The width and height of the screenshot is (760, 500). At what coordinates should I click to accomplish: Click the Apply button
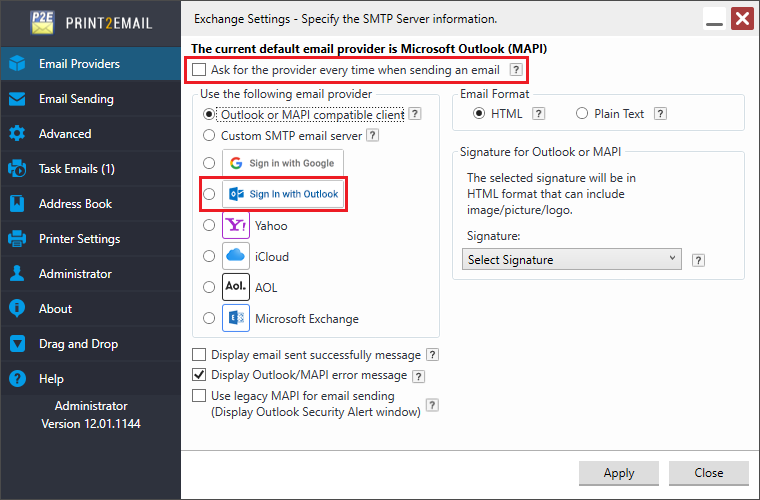coord(619,473)
